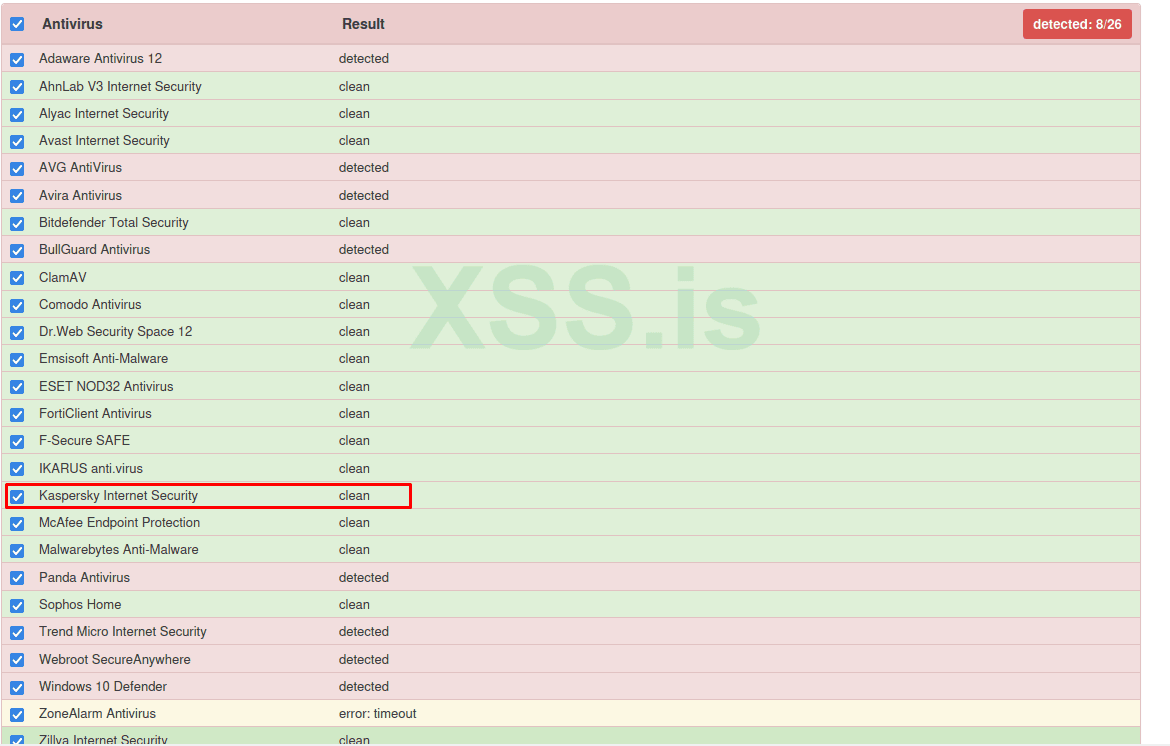
Task: Uncheck the Bitdefender Total Security checkbox
Action: [x=17, y=224]
